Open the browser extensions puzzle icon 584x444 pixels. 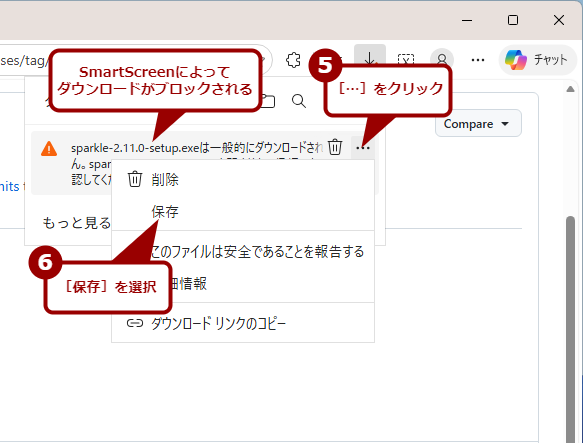293,60
